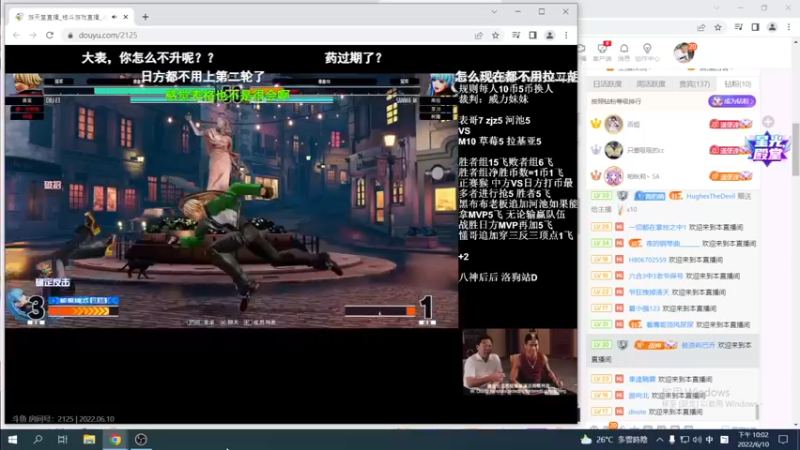
Task: Open media controls in the front Chrome window
Action: (x=516, y=35)
